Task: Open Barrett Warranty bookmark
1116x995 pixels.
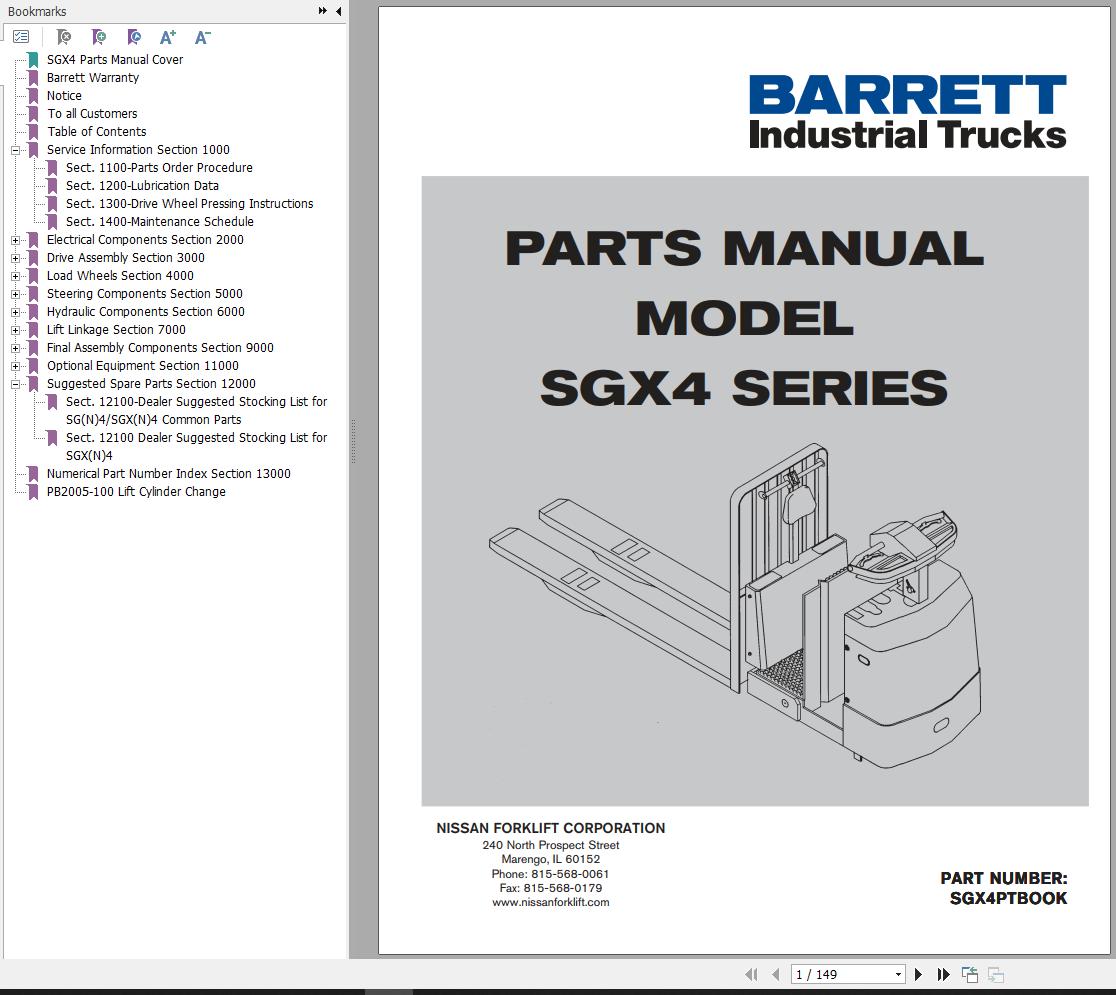Action: point(93,78)
